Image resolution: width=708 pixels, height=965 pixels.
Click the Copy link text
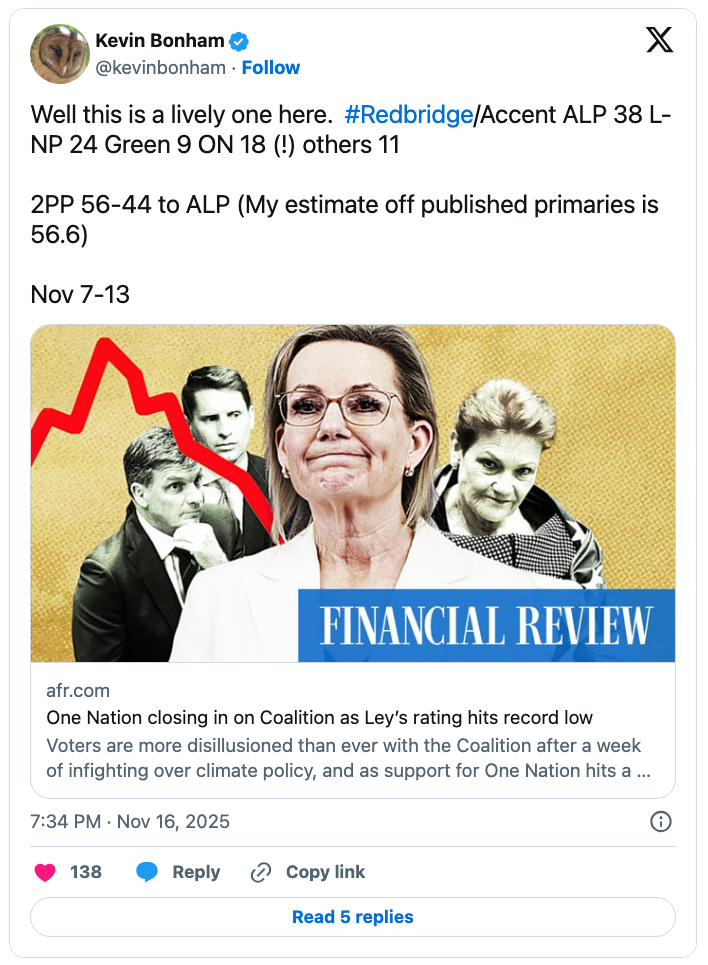[325, 872]
